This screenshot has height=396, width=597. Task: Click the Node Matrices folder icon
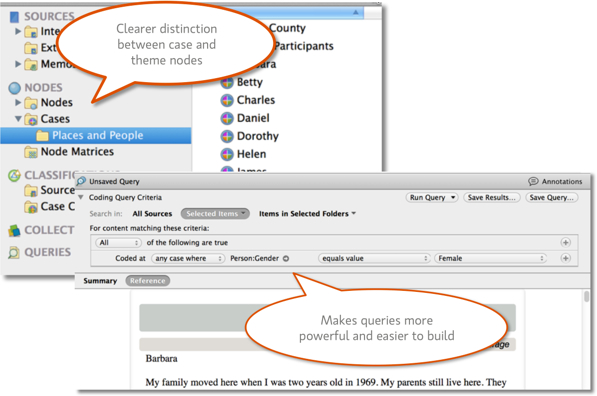(x=31, y=152)
